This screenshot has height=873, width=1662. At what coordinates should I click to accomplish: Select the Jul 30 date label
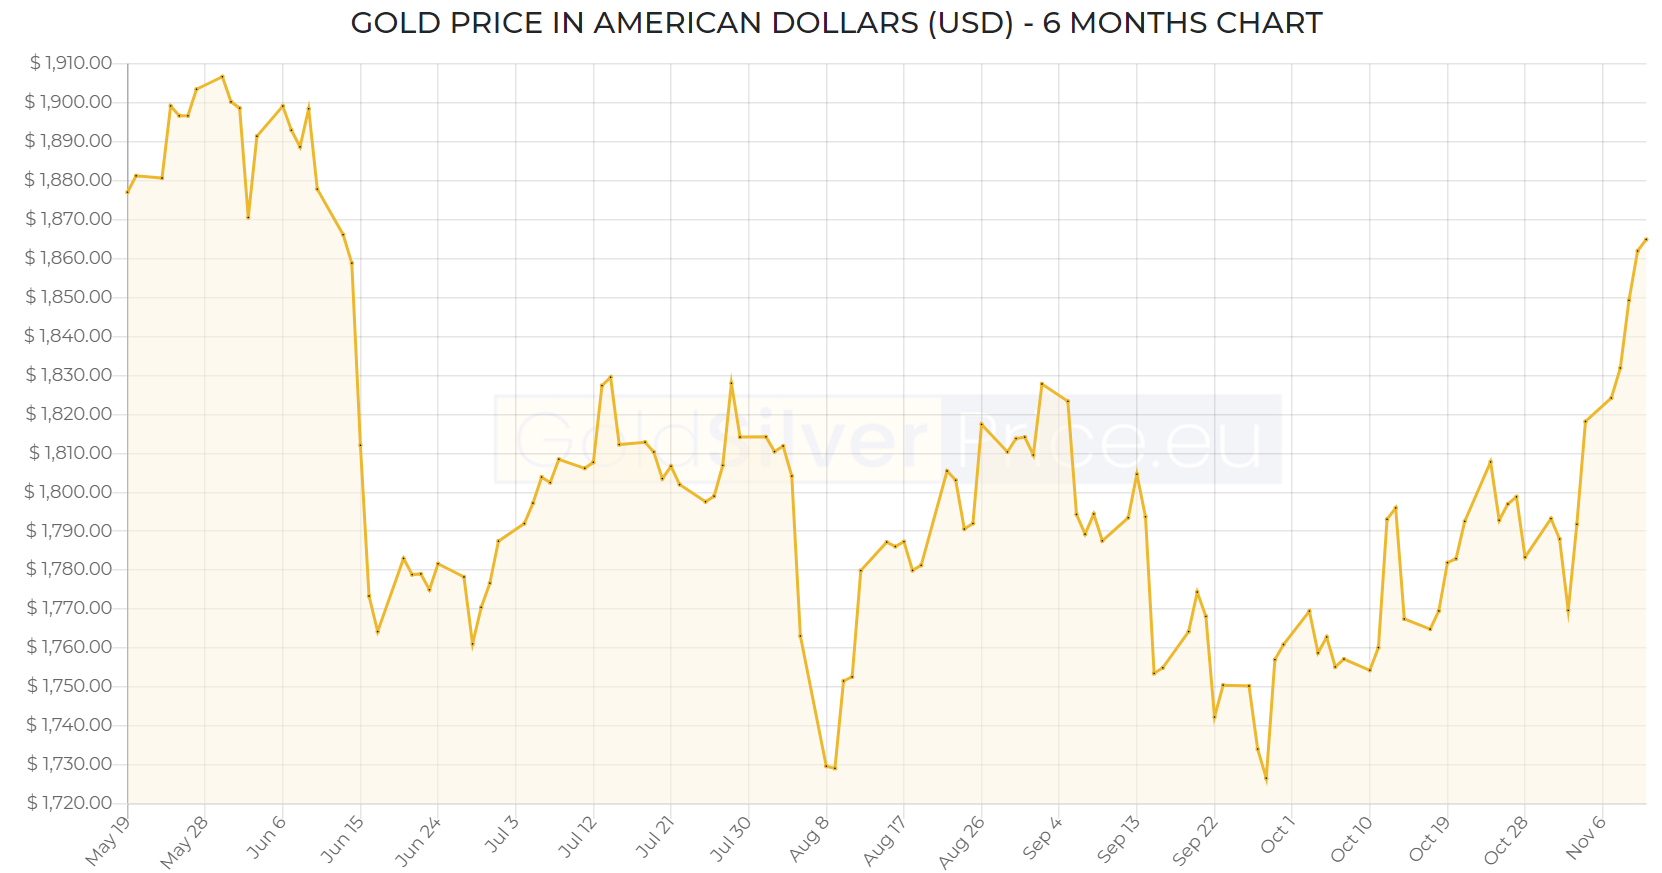tap(730, 838)
